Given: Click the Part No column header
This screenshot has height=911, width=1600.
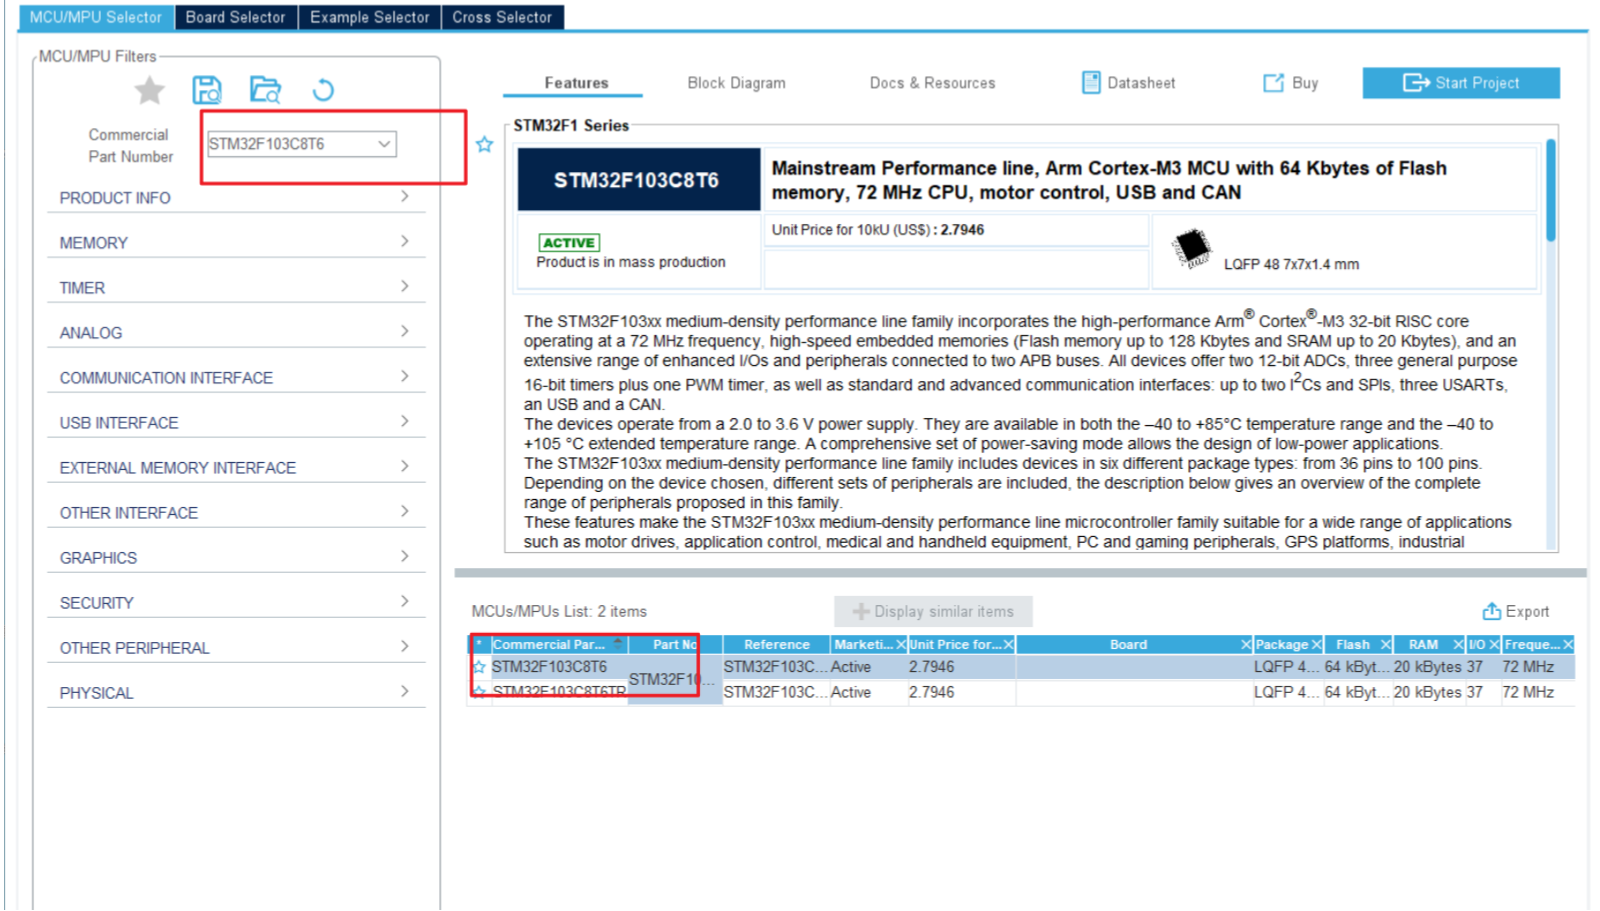Looking at the screenshot, I should coord(675,645).
